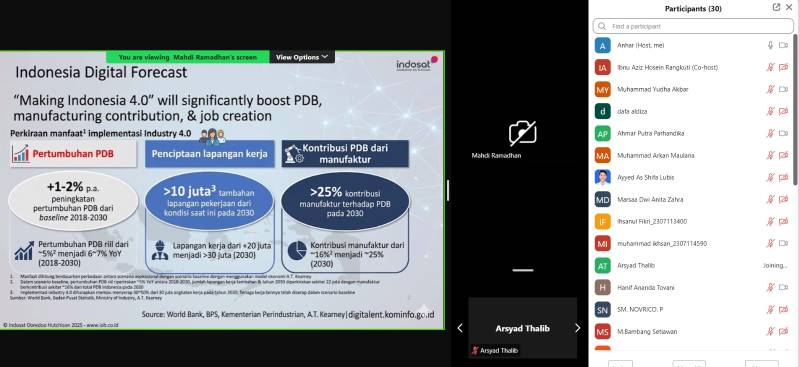Click muhammad ikhsan_2307114590's camera icon
This screenshot has height=367, width=800.
click(x=783, y=243)
